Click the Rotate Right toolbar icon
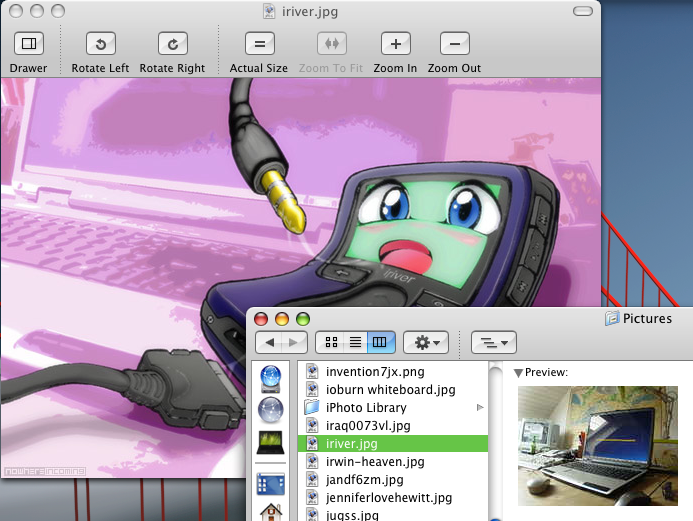 tap(172, 43)
